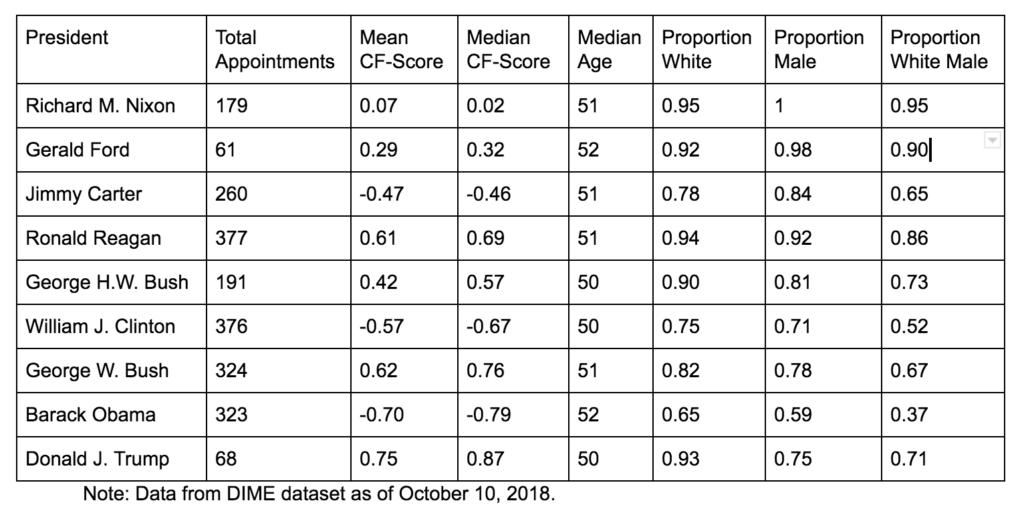Click the Mean CF-Score column header

404,50
